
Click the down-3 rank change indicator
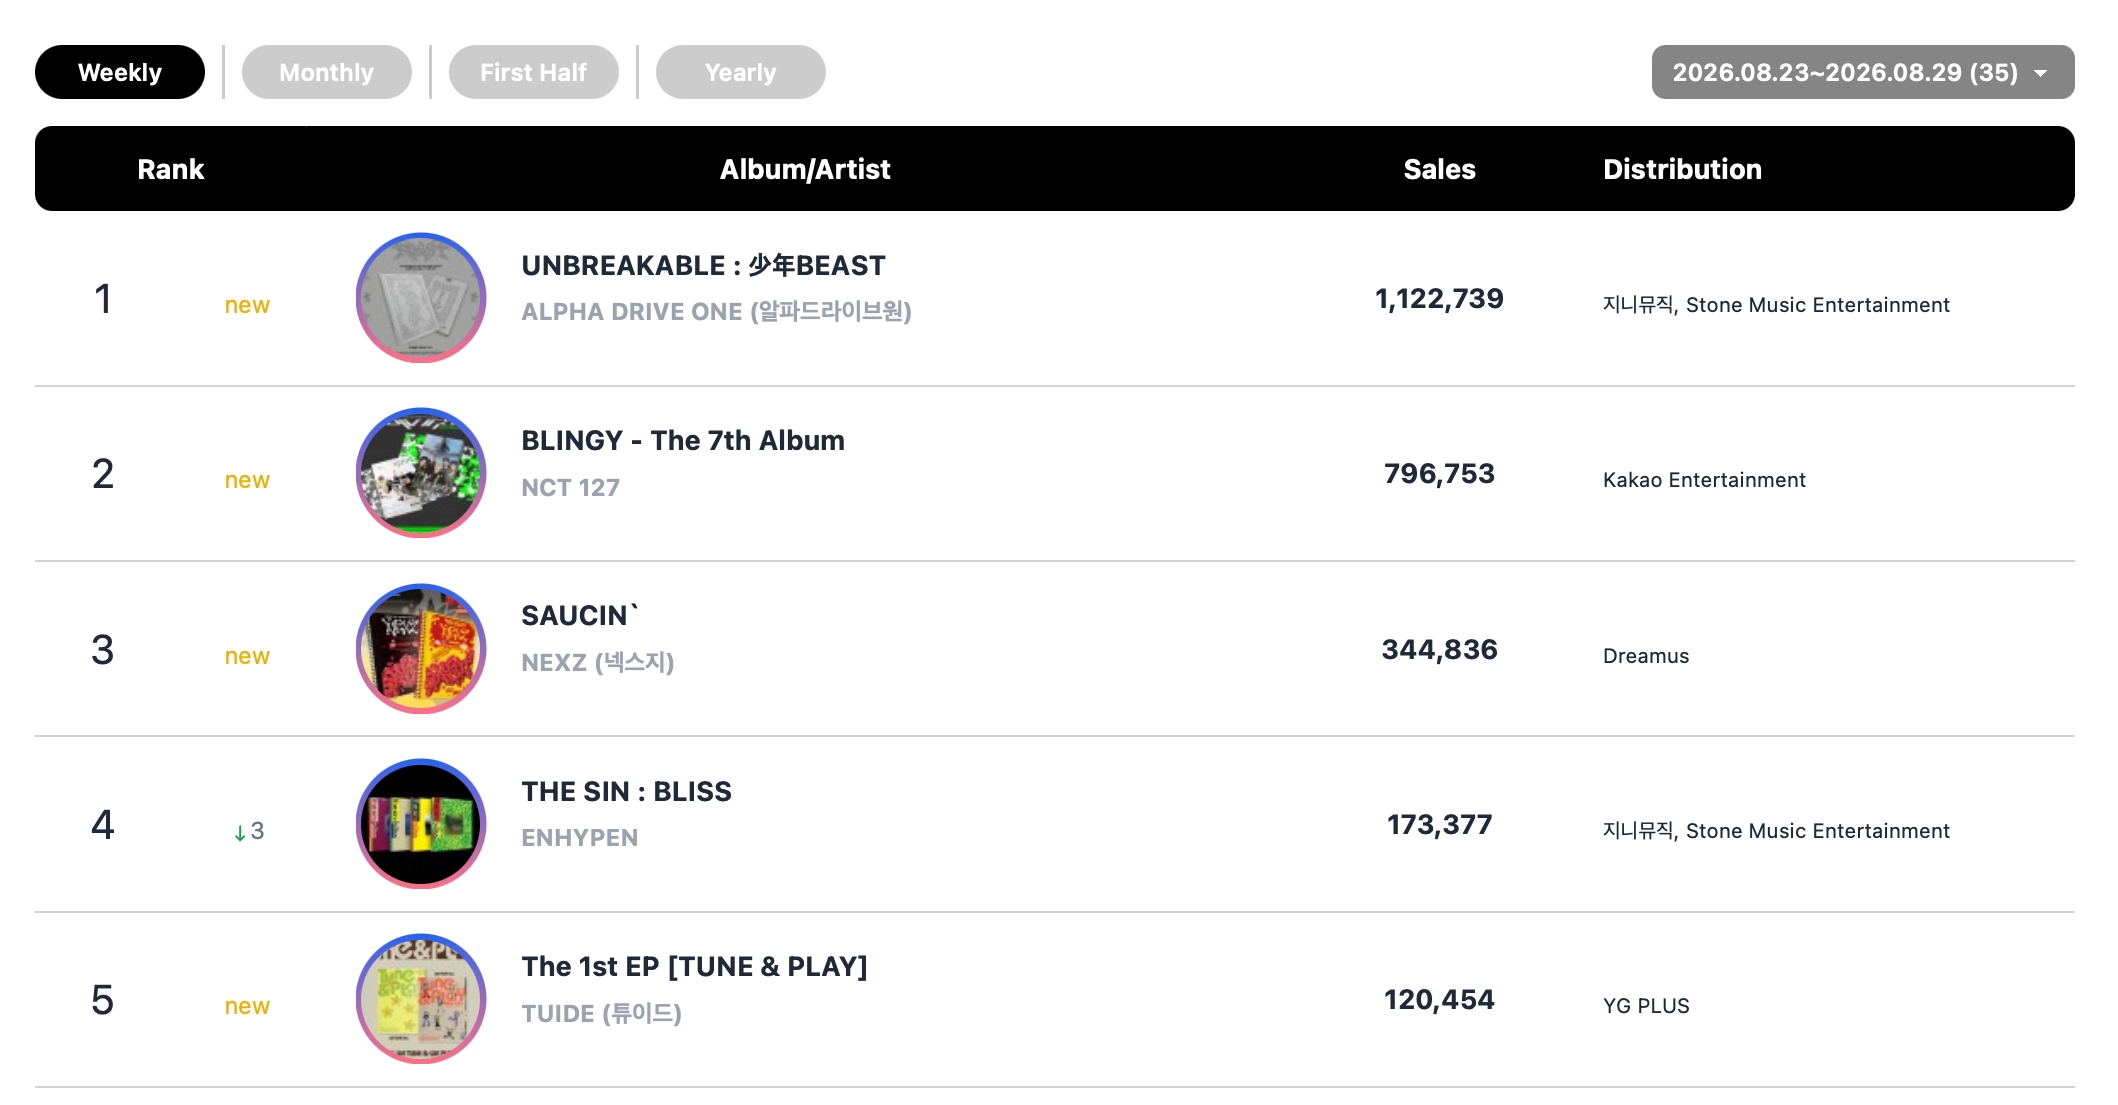coord(249,831)
